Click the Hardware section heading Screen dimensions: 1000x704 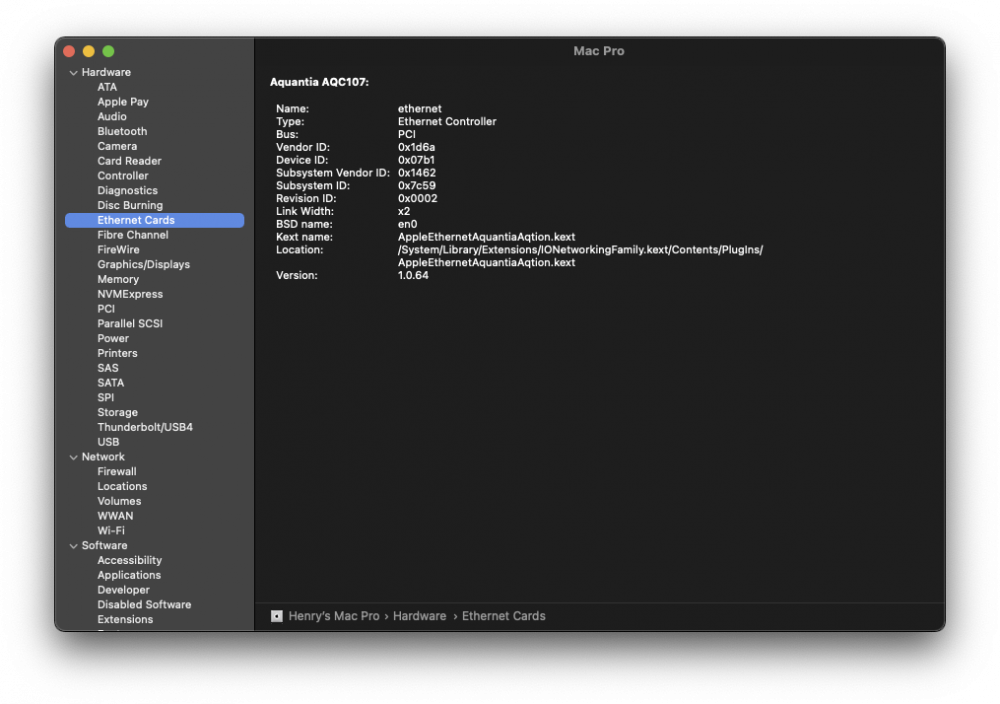(x=106, y=72)
